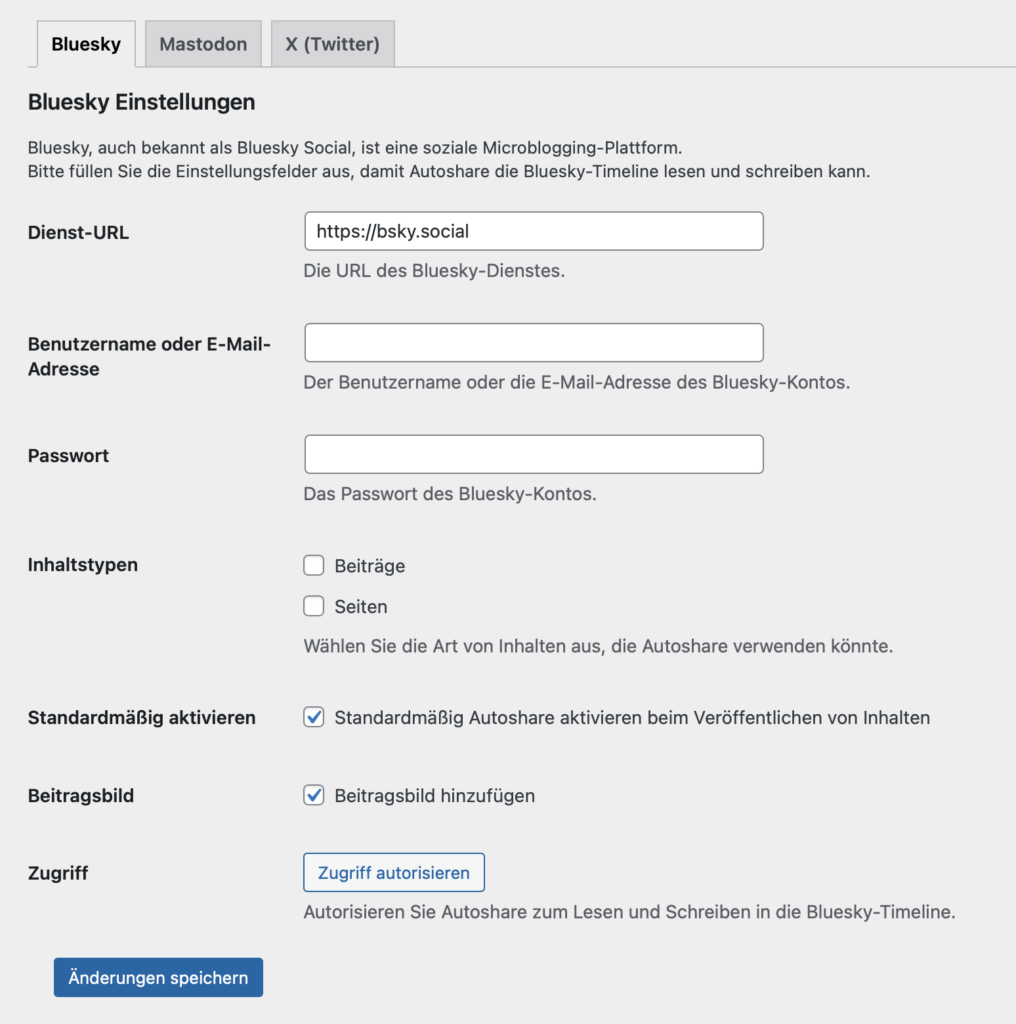Click the bold Dienst-URL row label

click(x=78, y=233)
